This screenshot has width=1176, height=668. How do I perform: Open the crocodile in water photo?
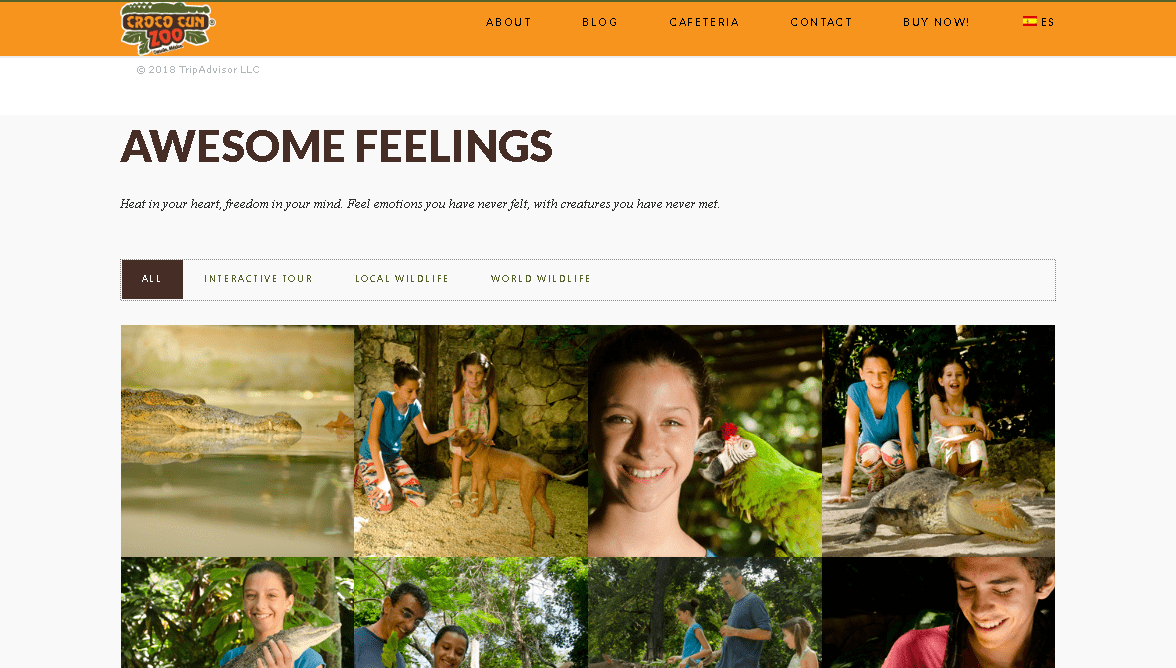point(237,441)
